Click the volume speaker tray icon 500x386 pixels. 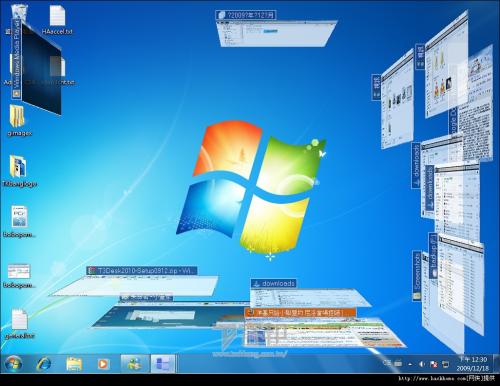click(x=422, y=364)
